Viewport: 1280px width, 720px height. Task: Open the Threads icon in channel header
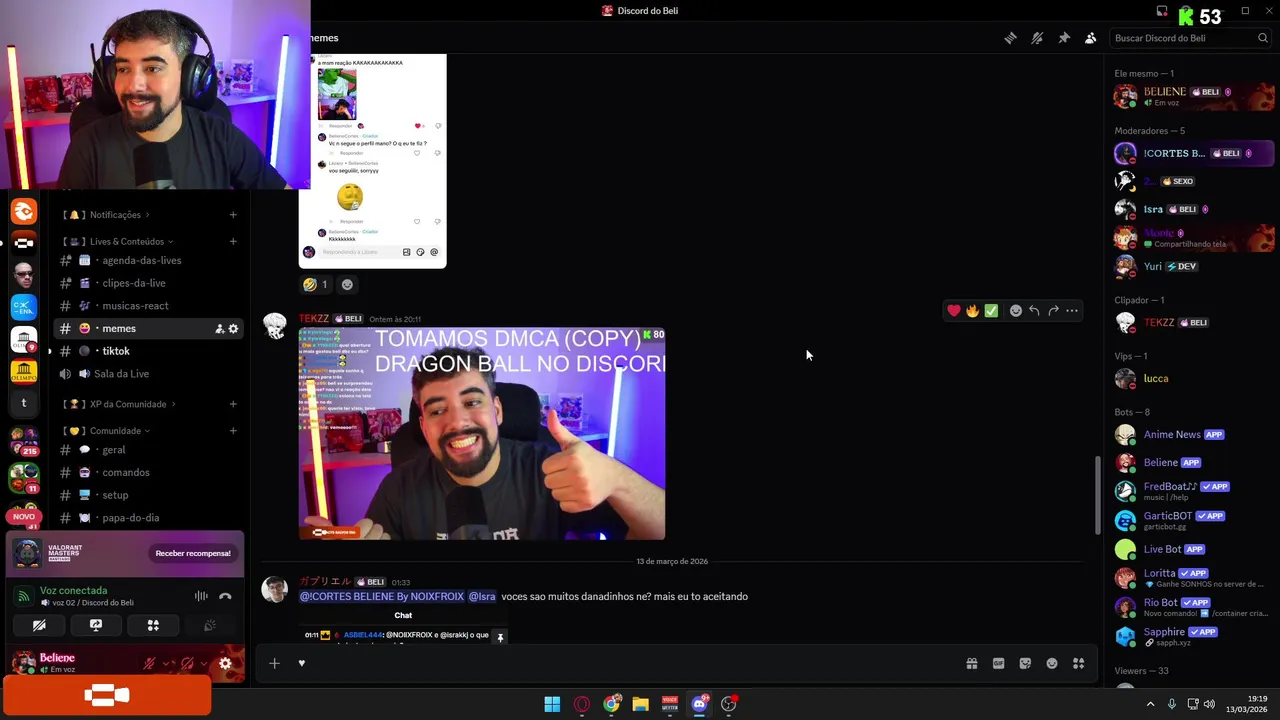(1011, 38)
